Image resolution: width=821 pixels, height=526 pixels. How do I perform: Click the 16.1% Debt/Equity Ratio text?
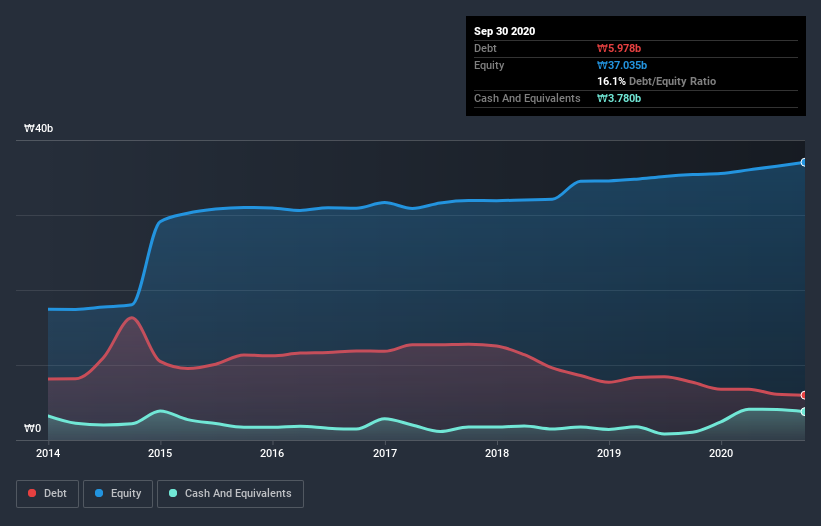[657, 81]
